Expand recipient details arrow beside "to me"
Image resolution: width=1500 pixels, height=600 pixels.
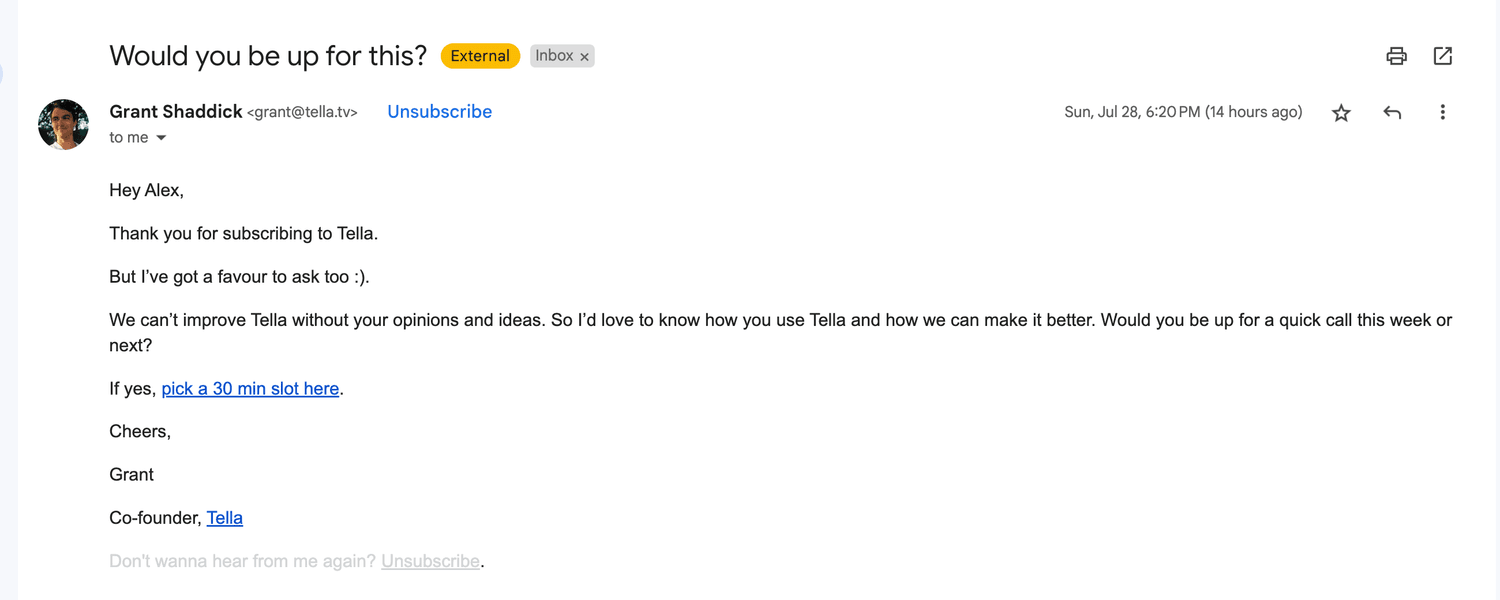click(161, 138)
